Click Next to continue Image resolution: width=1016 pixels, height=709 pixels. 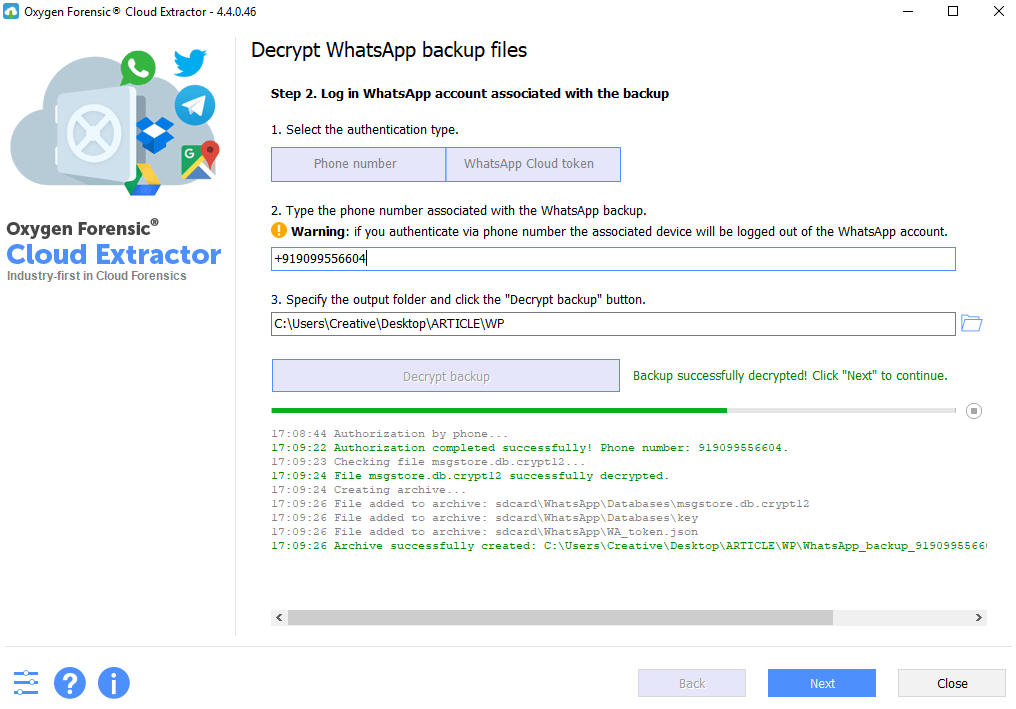click(x=822, y=683)
